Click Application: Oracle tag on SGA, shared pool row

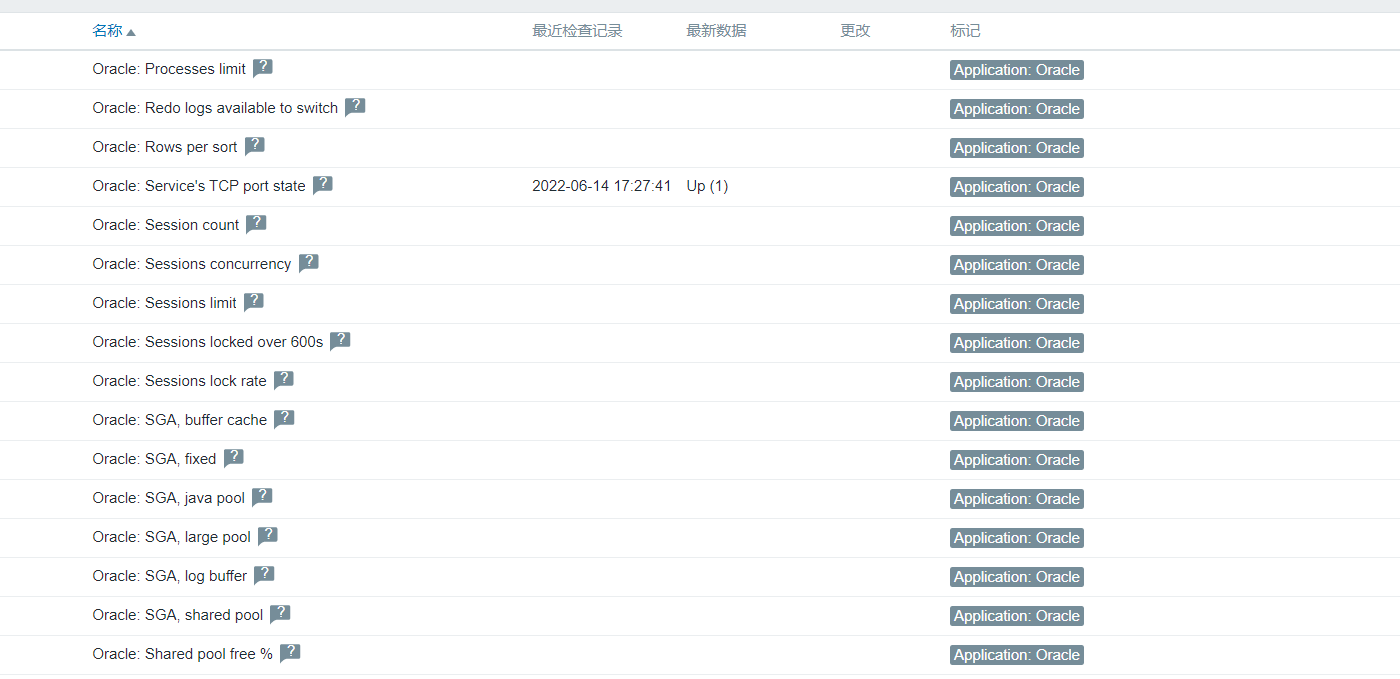point(1017,616)
